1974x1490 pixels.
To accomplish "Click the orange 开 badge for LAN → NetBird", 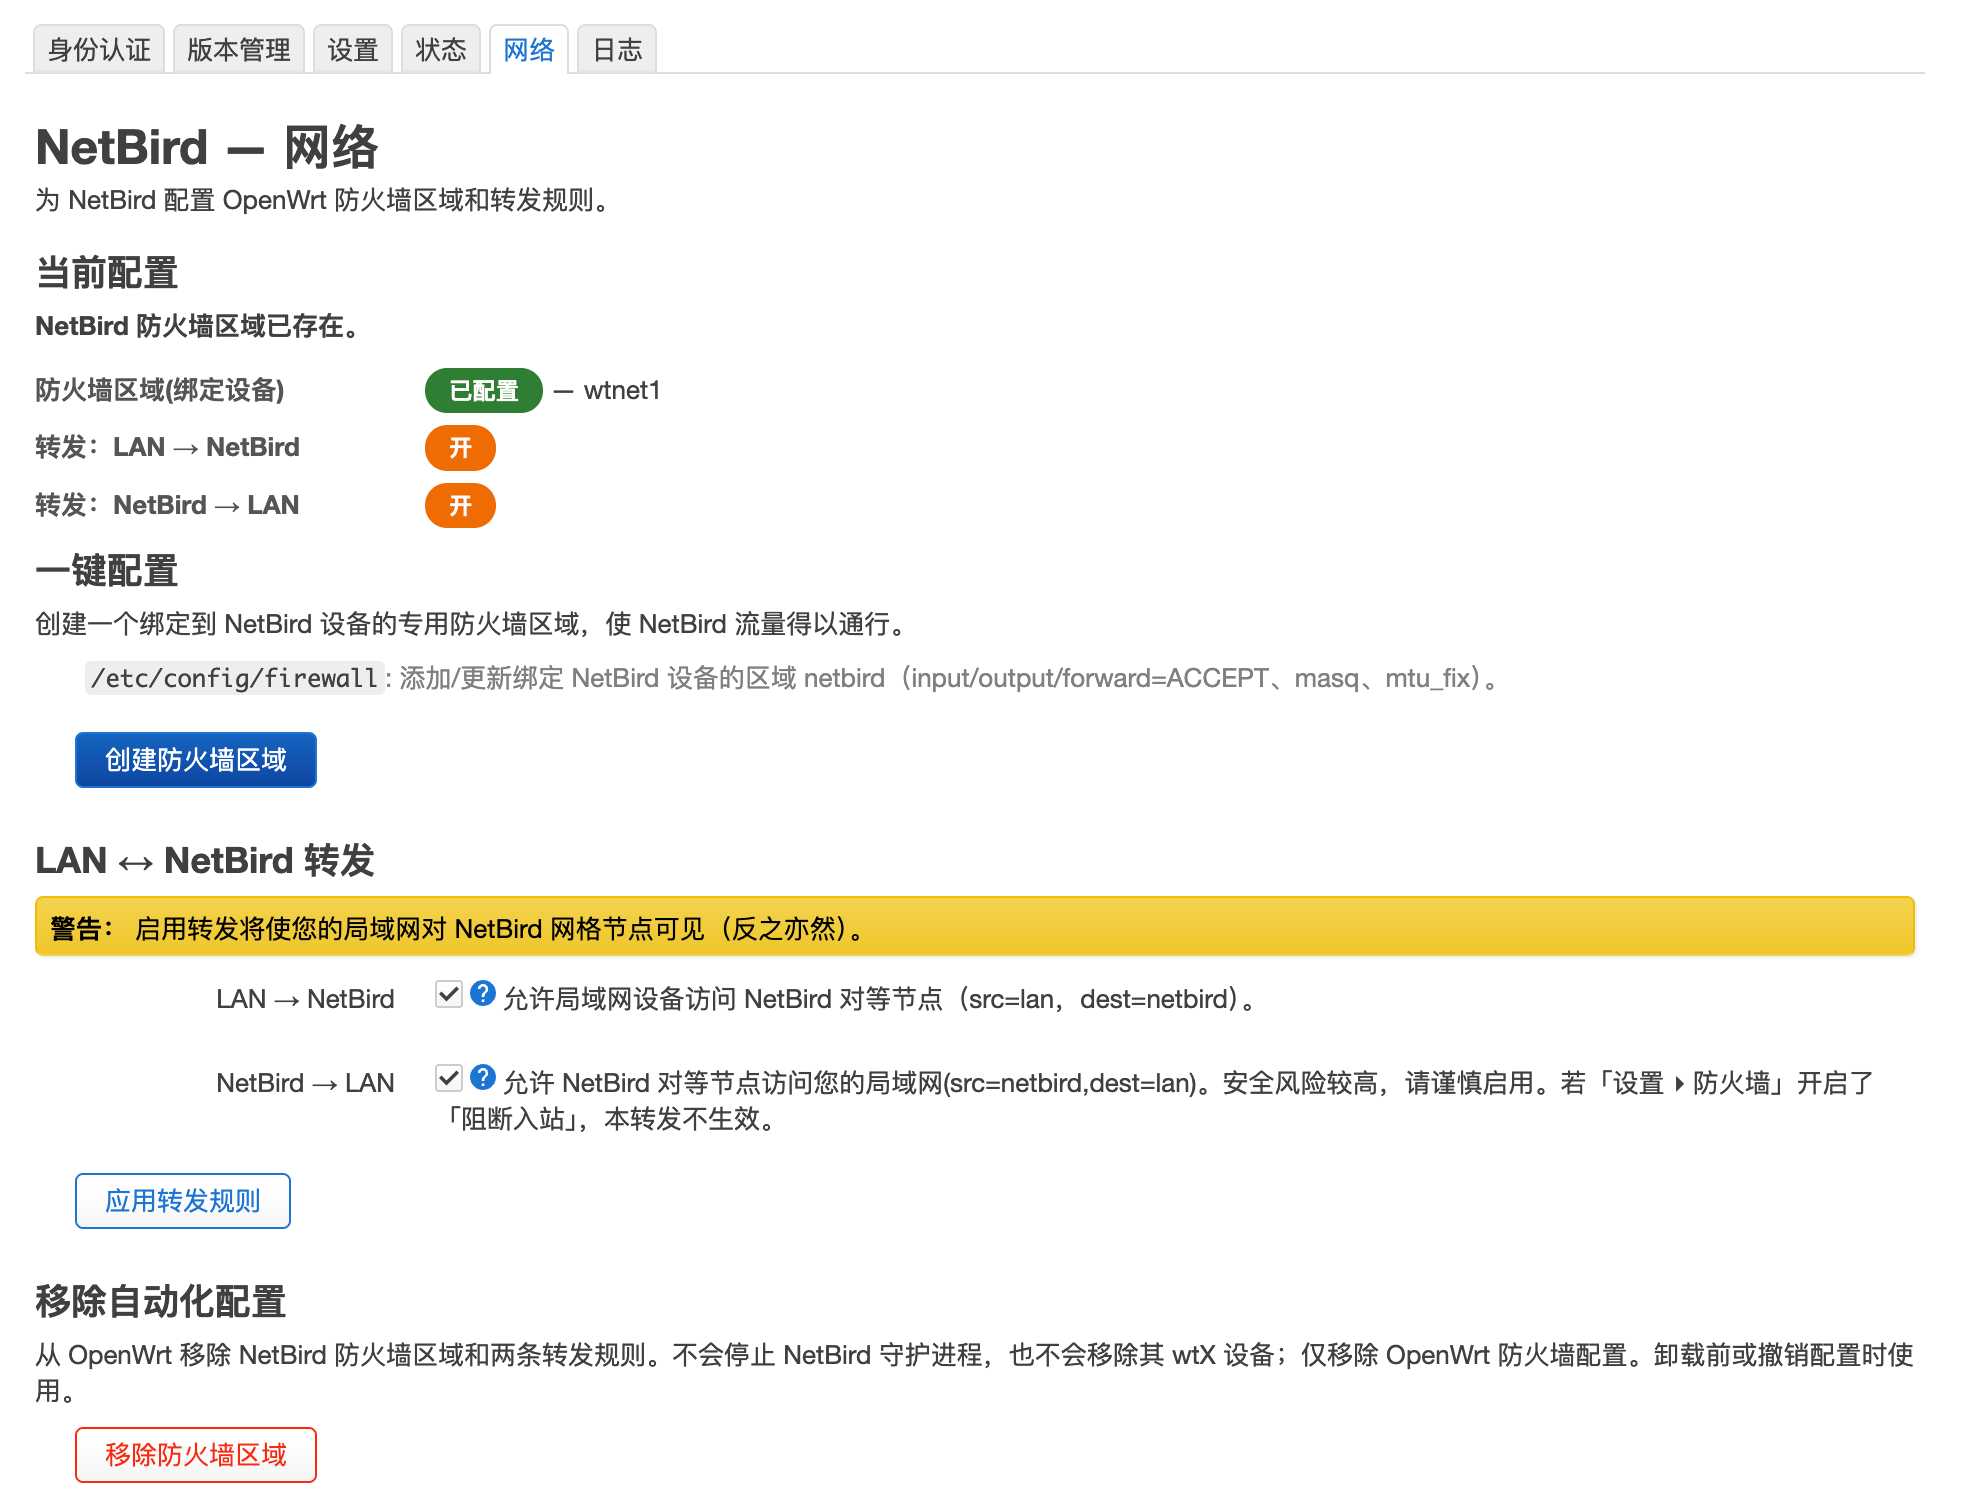I will click(x=460, y=448).
